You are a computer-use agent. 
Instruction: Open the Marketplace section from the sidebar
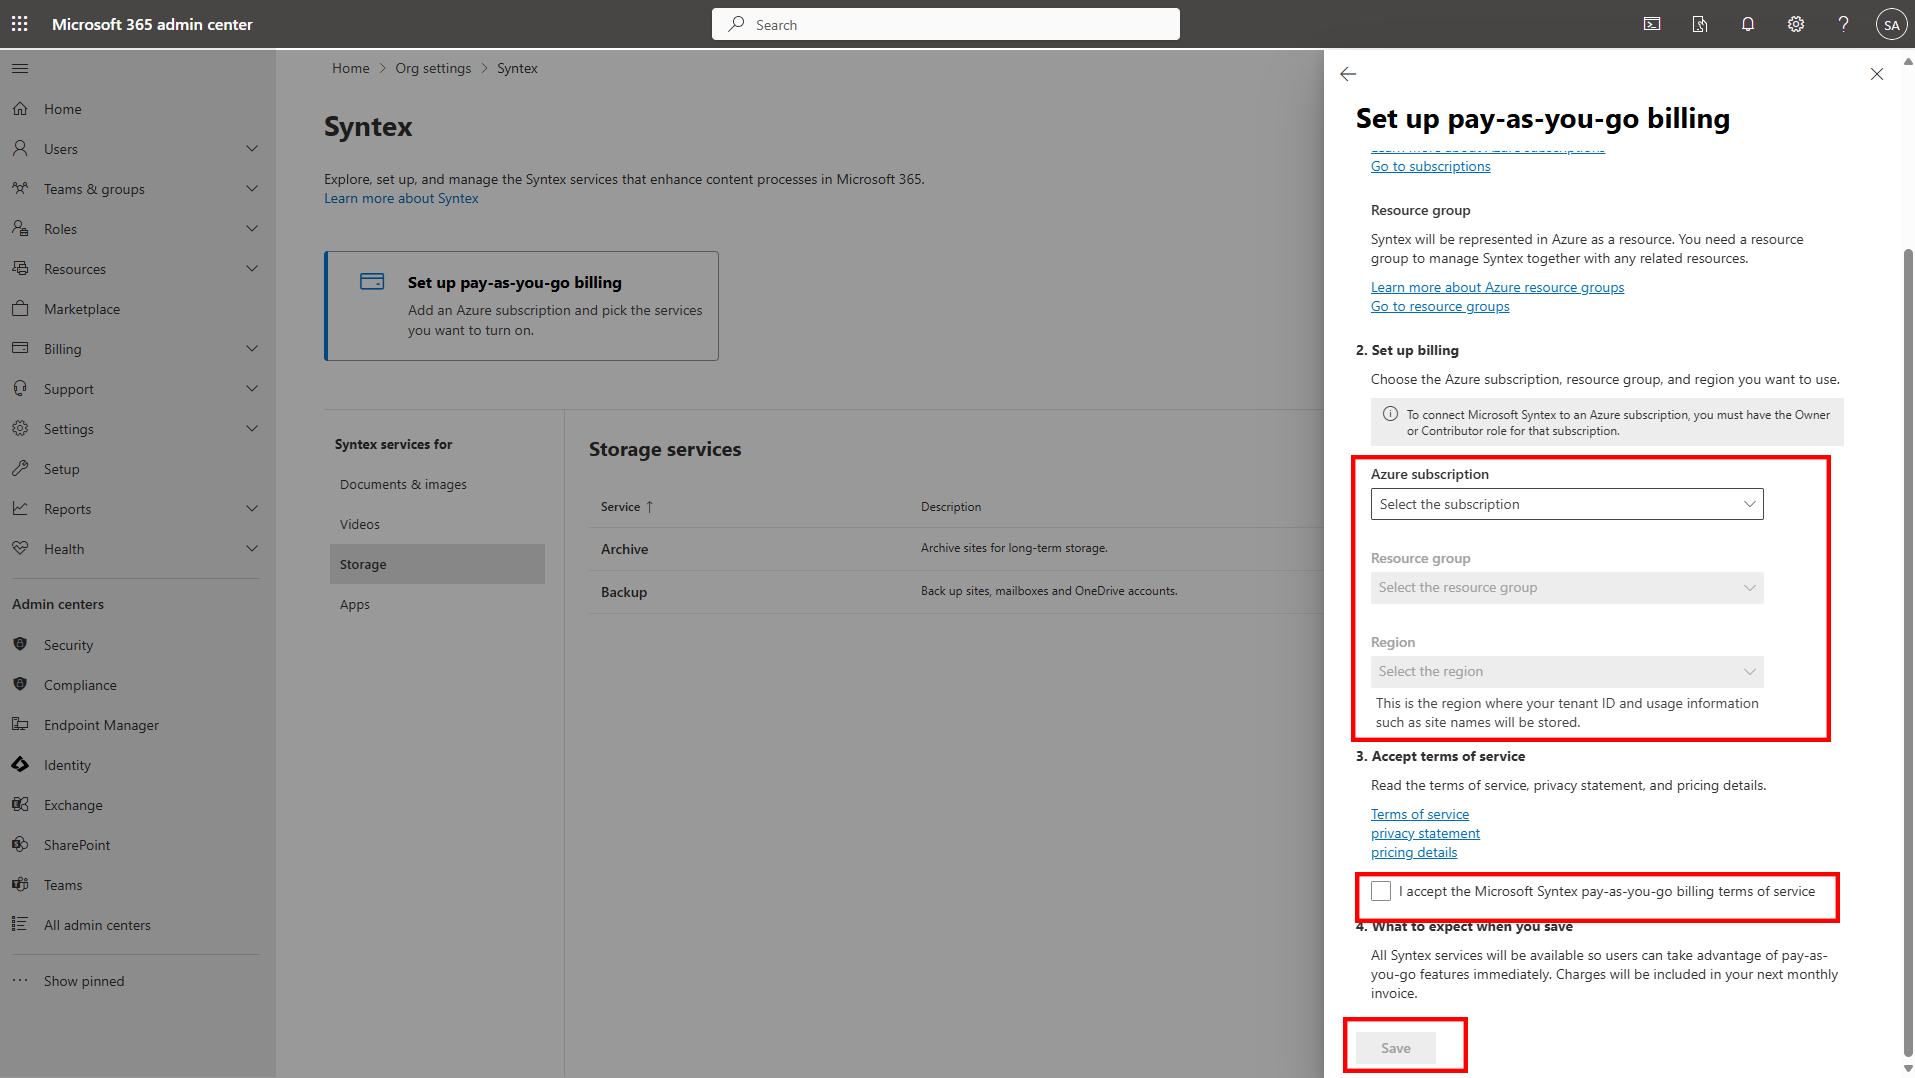(x=81, y=308)
